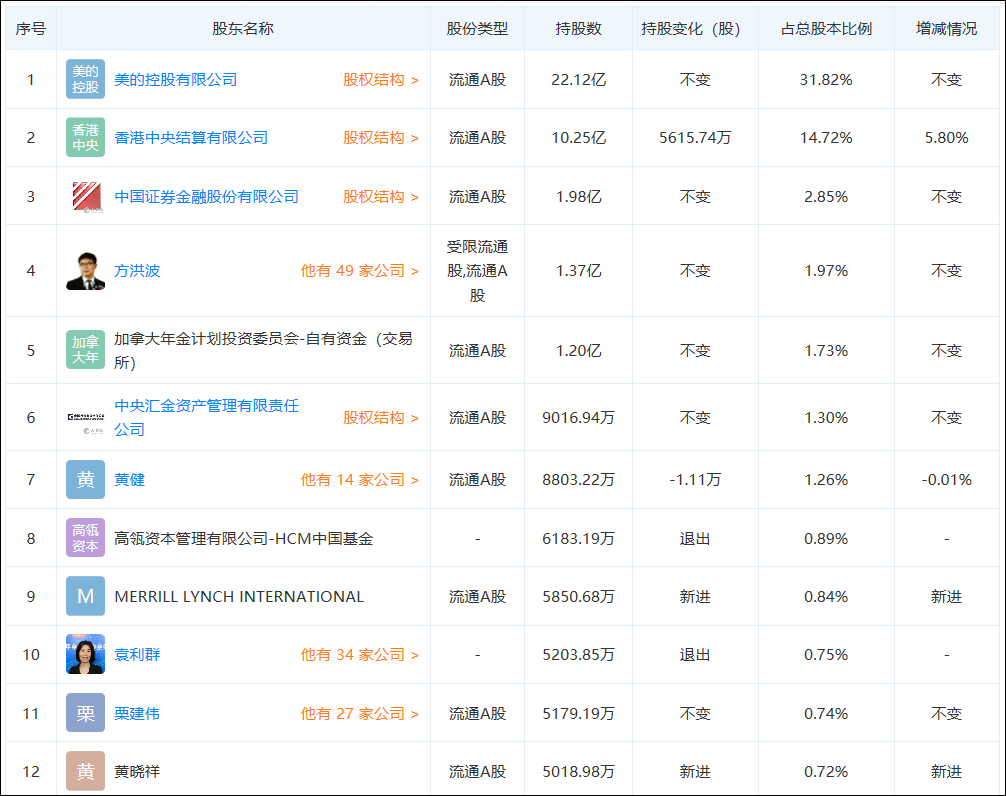Screen dimensions: 1006x796
Task: Open 黄健's shareholder detail link
Action: pos(131,479)
